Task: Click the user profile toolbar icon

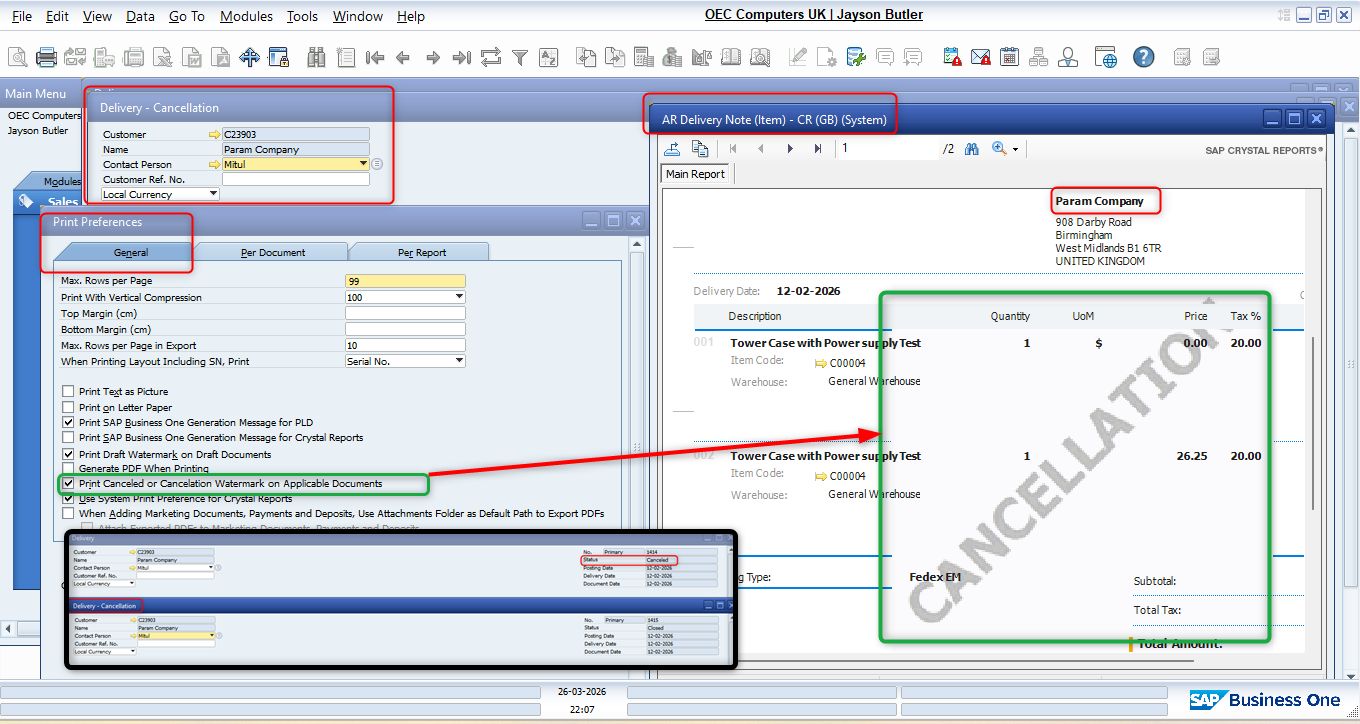Action: coord(1068,57)
